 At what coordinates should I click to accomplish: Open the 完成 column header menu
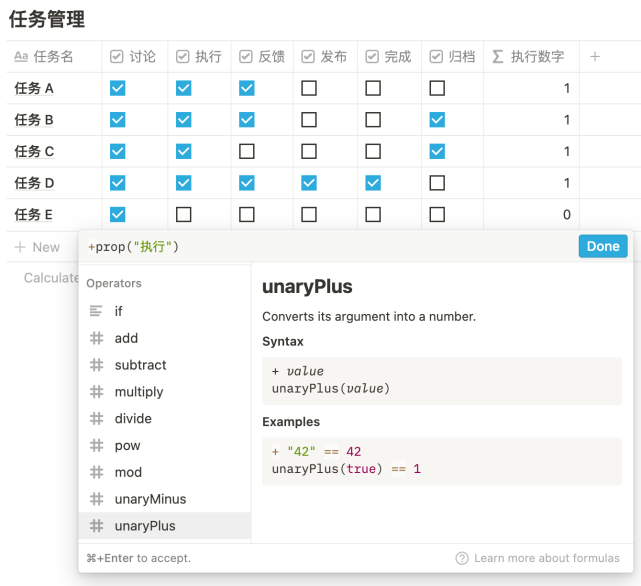[x=388, y=57]
